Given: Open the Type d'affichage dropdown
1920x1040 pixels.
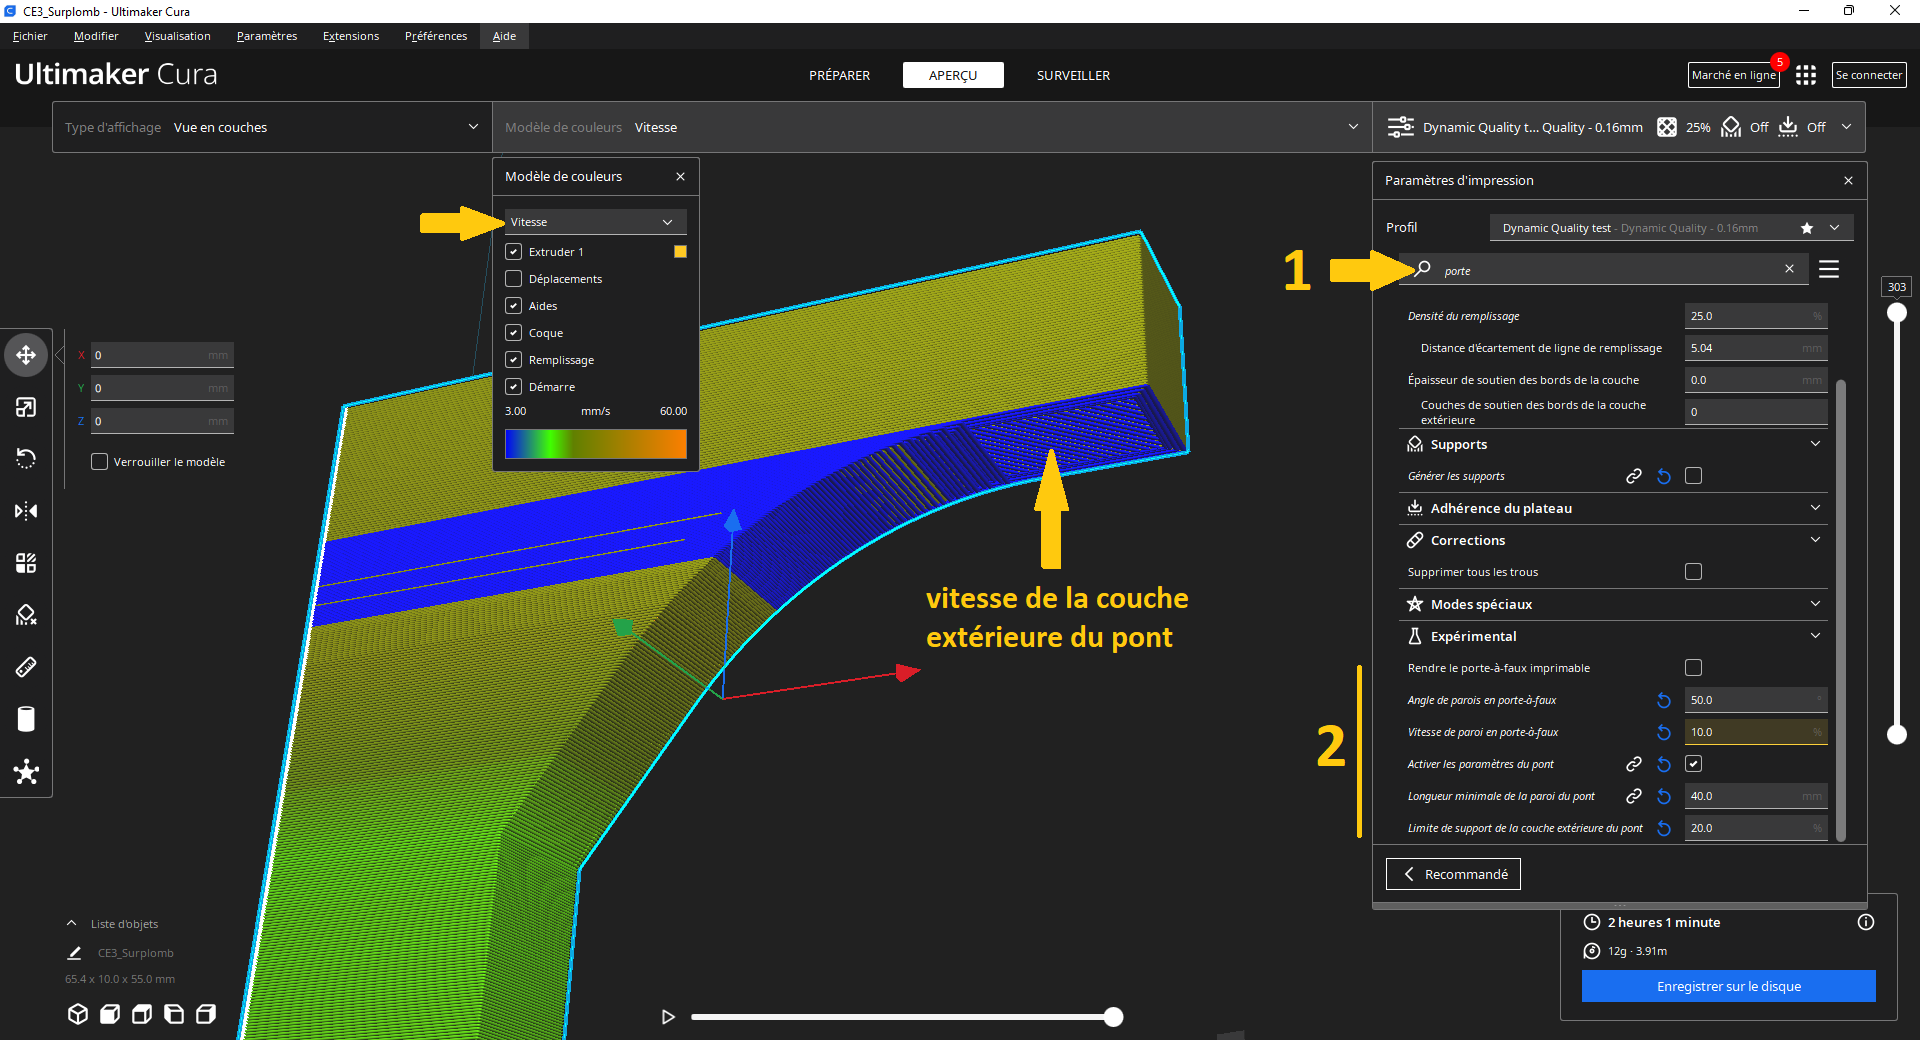Looking at the screenshot, I should click(272, 127).
